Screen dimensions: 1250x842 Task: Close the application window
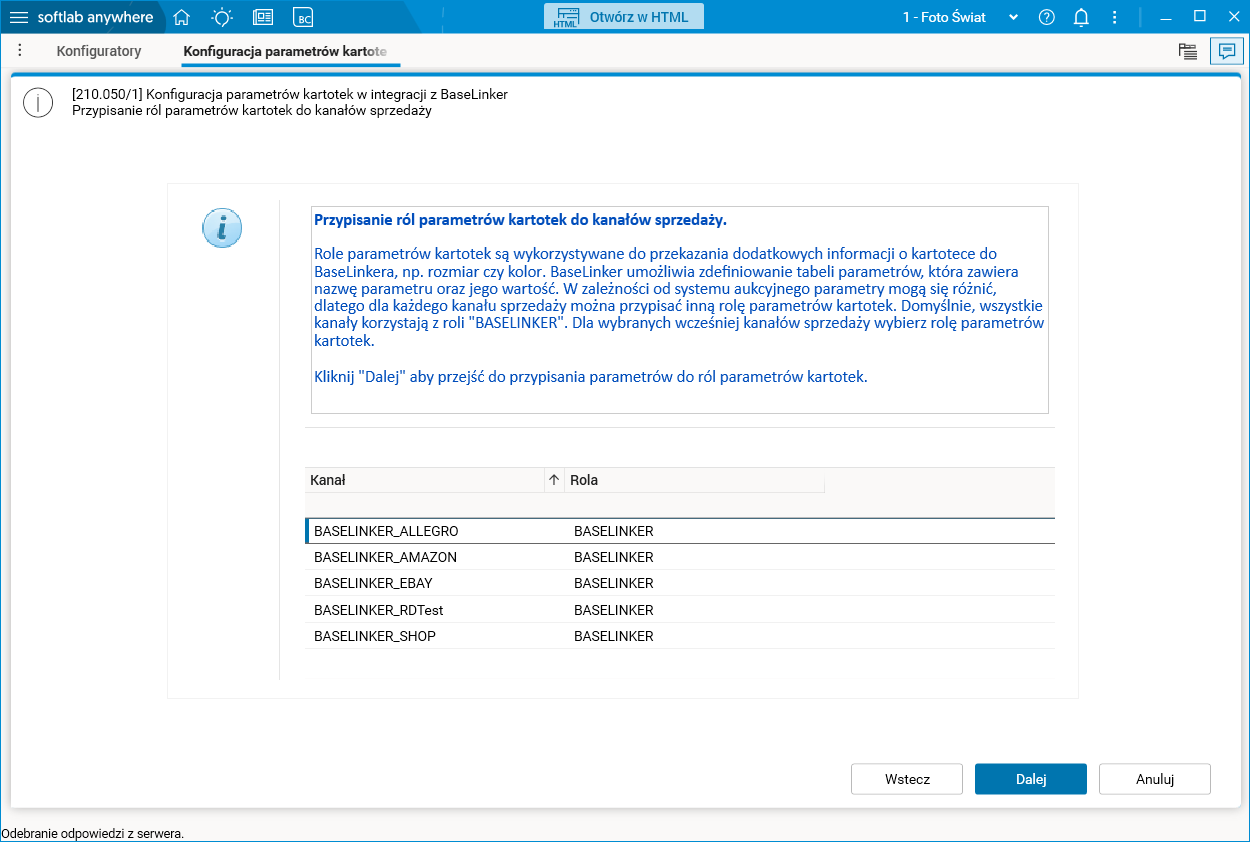(x=1232, y=17)
